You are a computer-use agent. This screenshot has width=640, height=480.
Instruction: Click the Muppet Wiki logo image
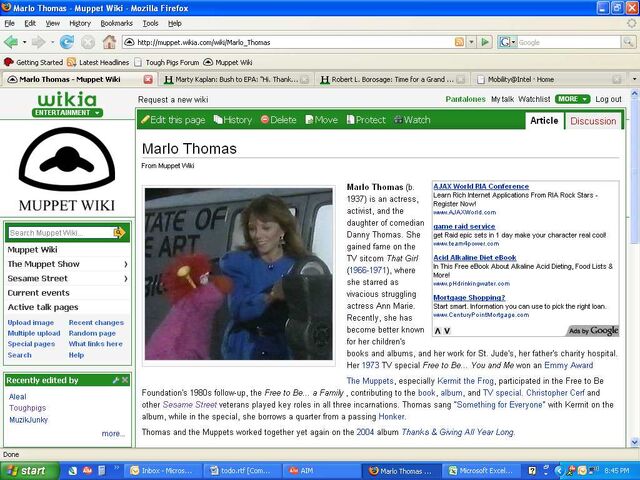coord(67,169)
